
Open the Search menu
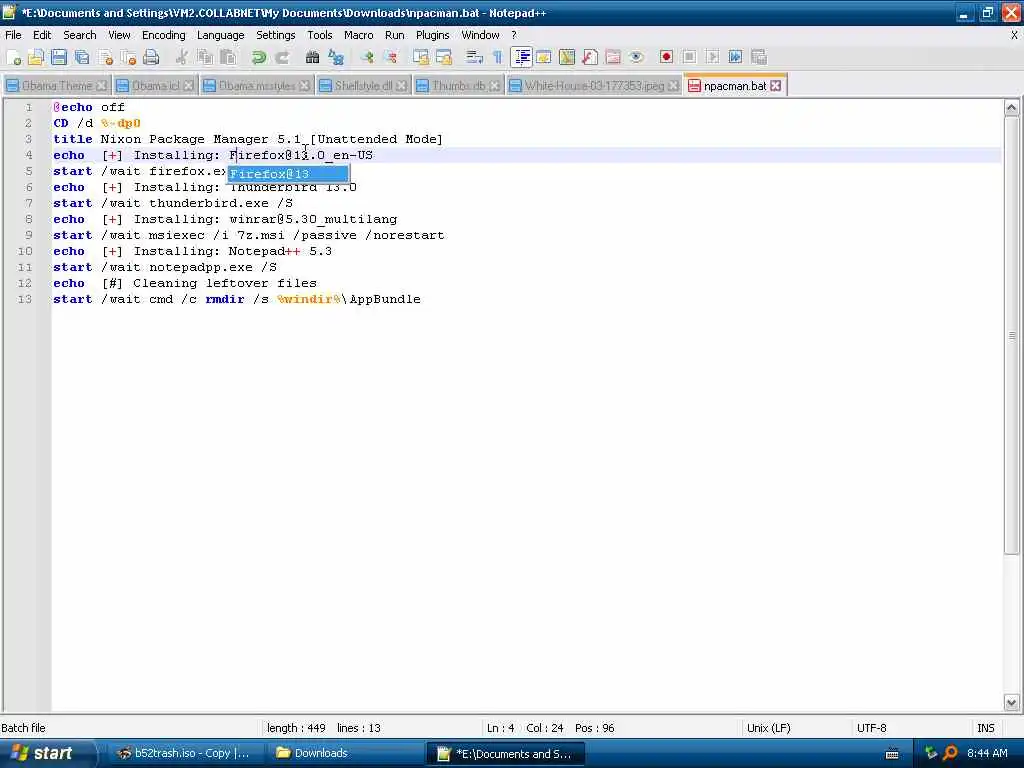80,35
